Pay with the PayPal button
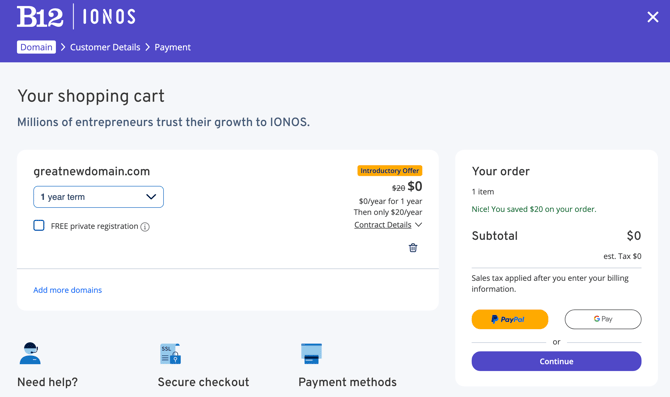670x397 pixels. 510,319
